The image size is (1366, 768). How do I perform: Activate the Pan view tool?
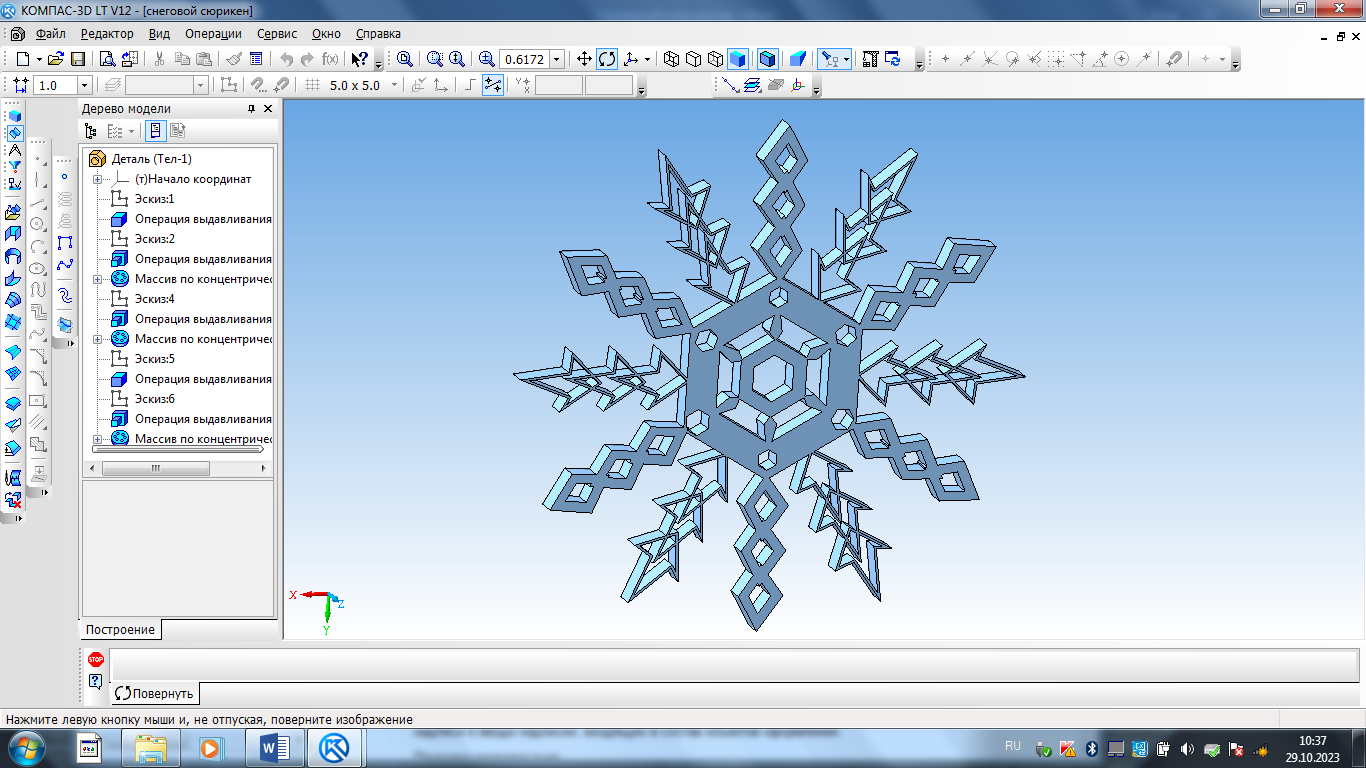pos(585,59)
